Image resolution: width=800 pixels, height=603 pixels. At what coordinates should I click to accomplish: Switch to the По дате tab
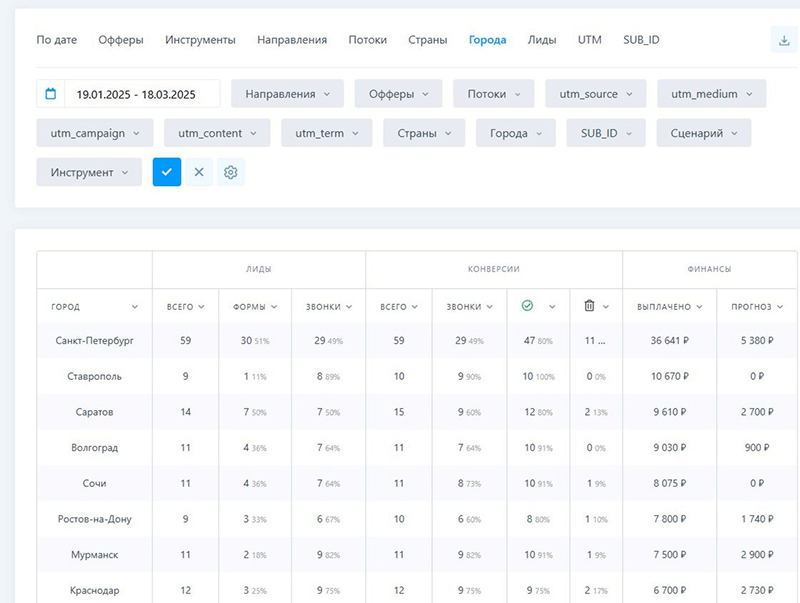coord(57,40)
